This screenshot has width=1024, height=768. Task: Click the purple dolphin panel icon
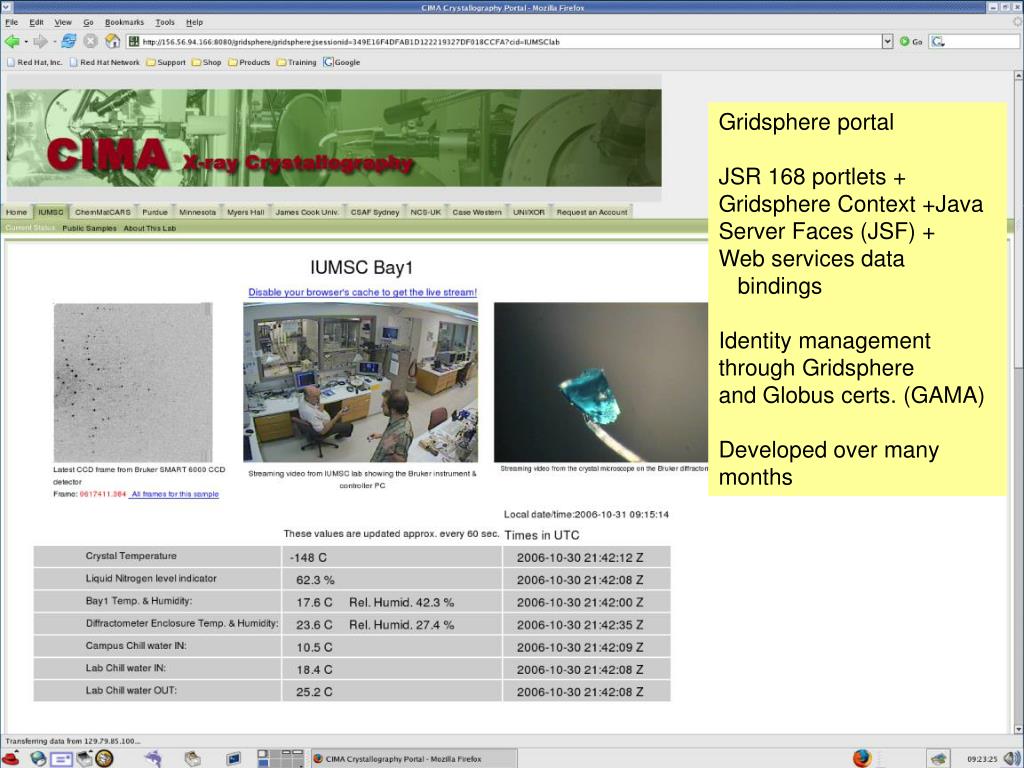coord(153,758)
